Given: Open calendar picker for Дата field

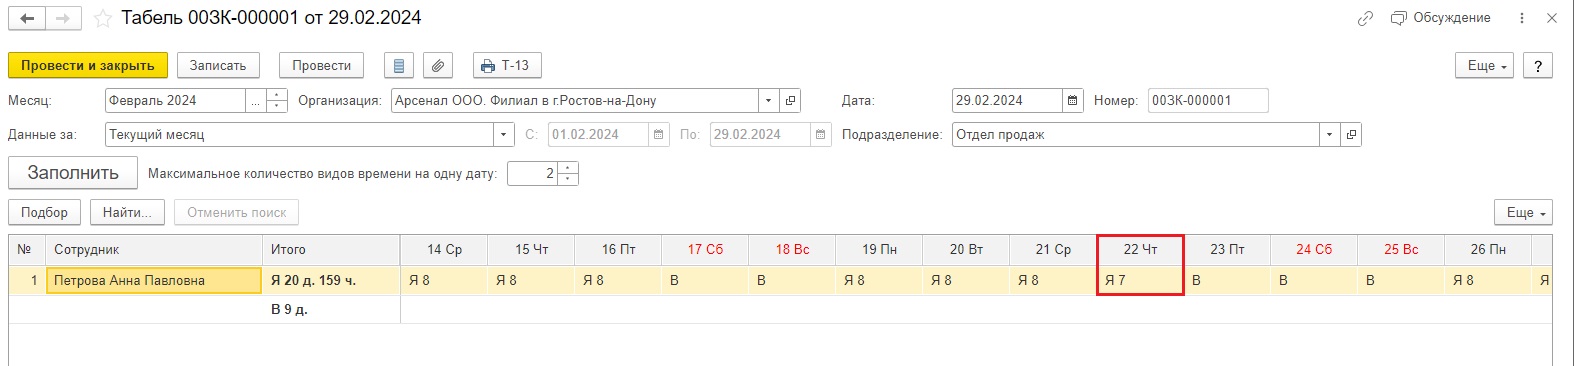Looking at the screenshot, I should pos(1072,101).
